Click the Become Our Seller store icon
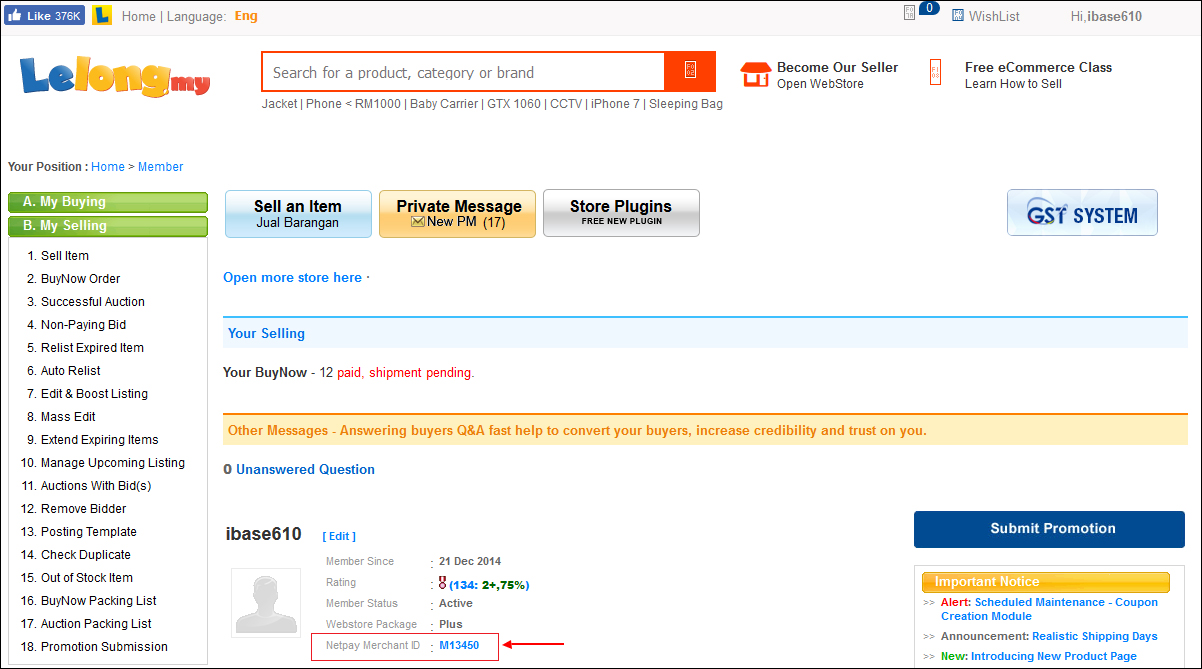The image size is (1202, 669). pos(754,75)
